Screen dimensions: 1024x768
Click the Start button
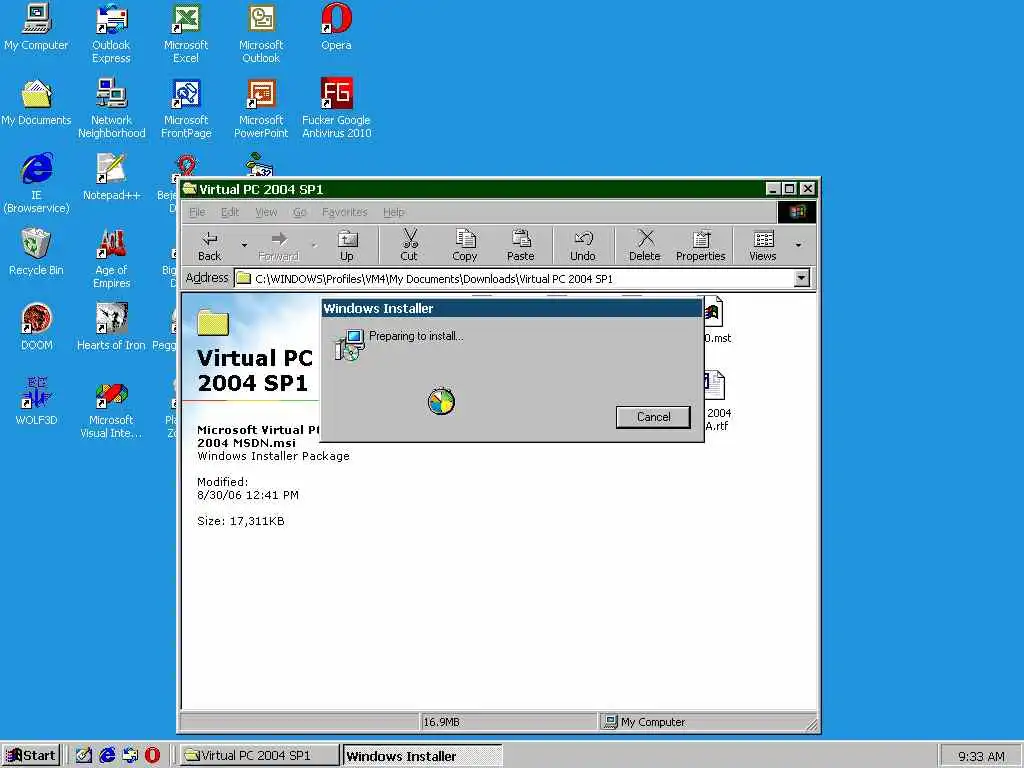(31, 756)
